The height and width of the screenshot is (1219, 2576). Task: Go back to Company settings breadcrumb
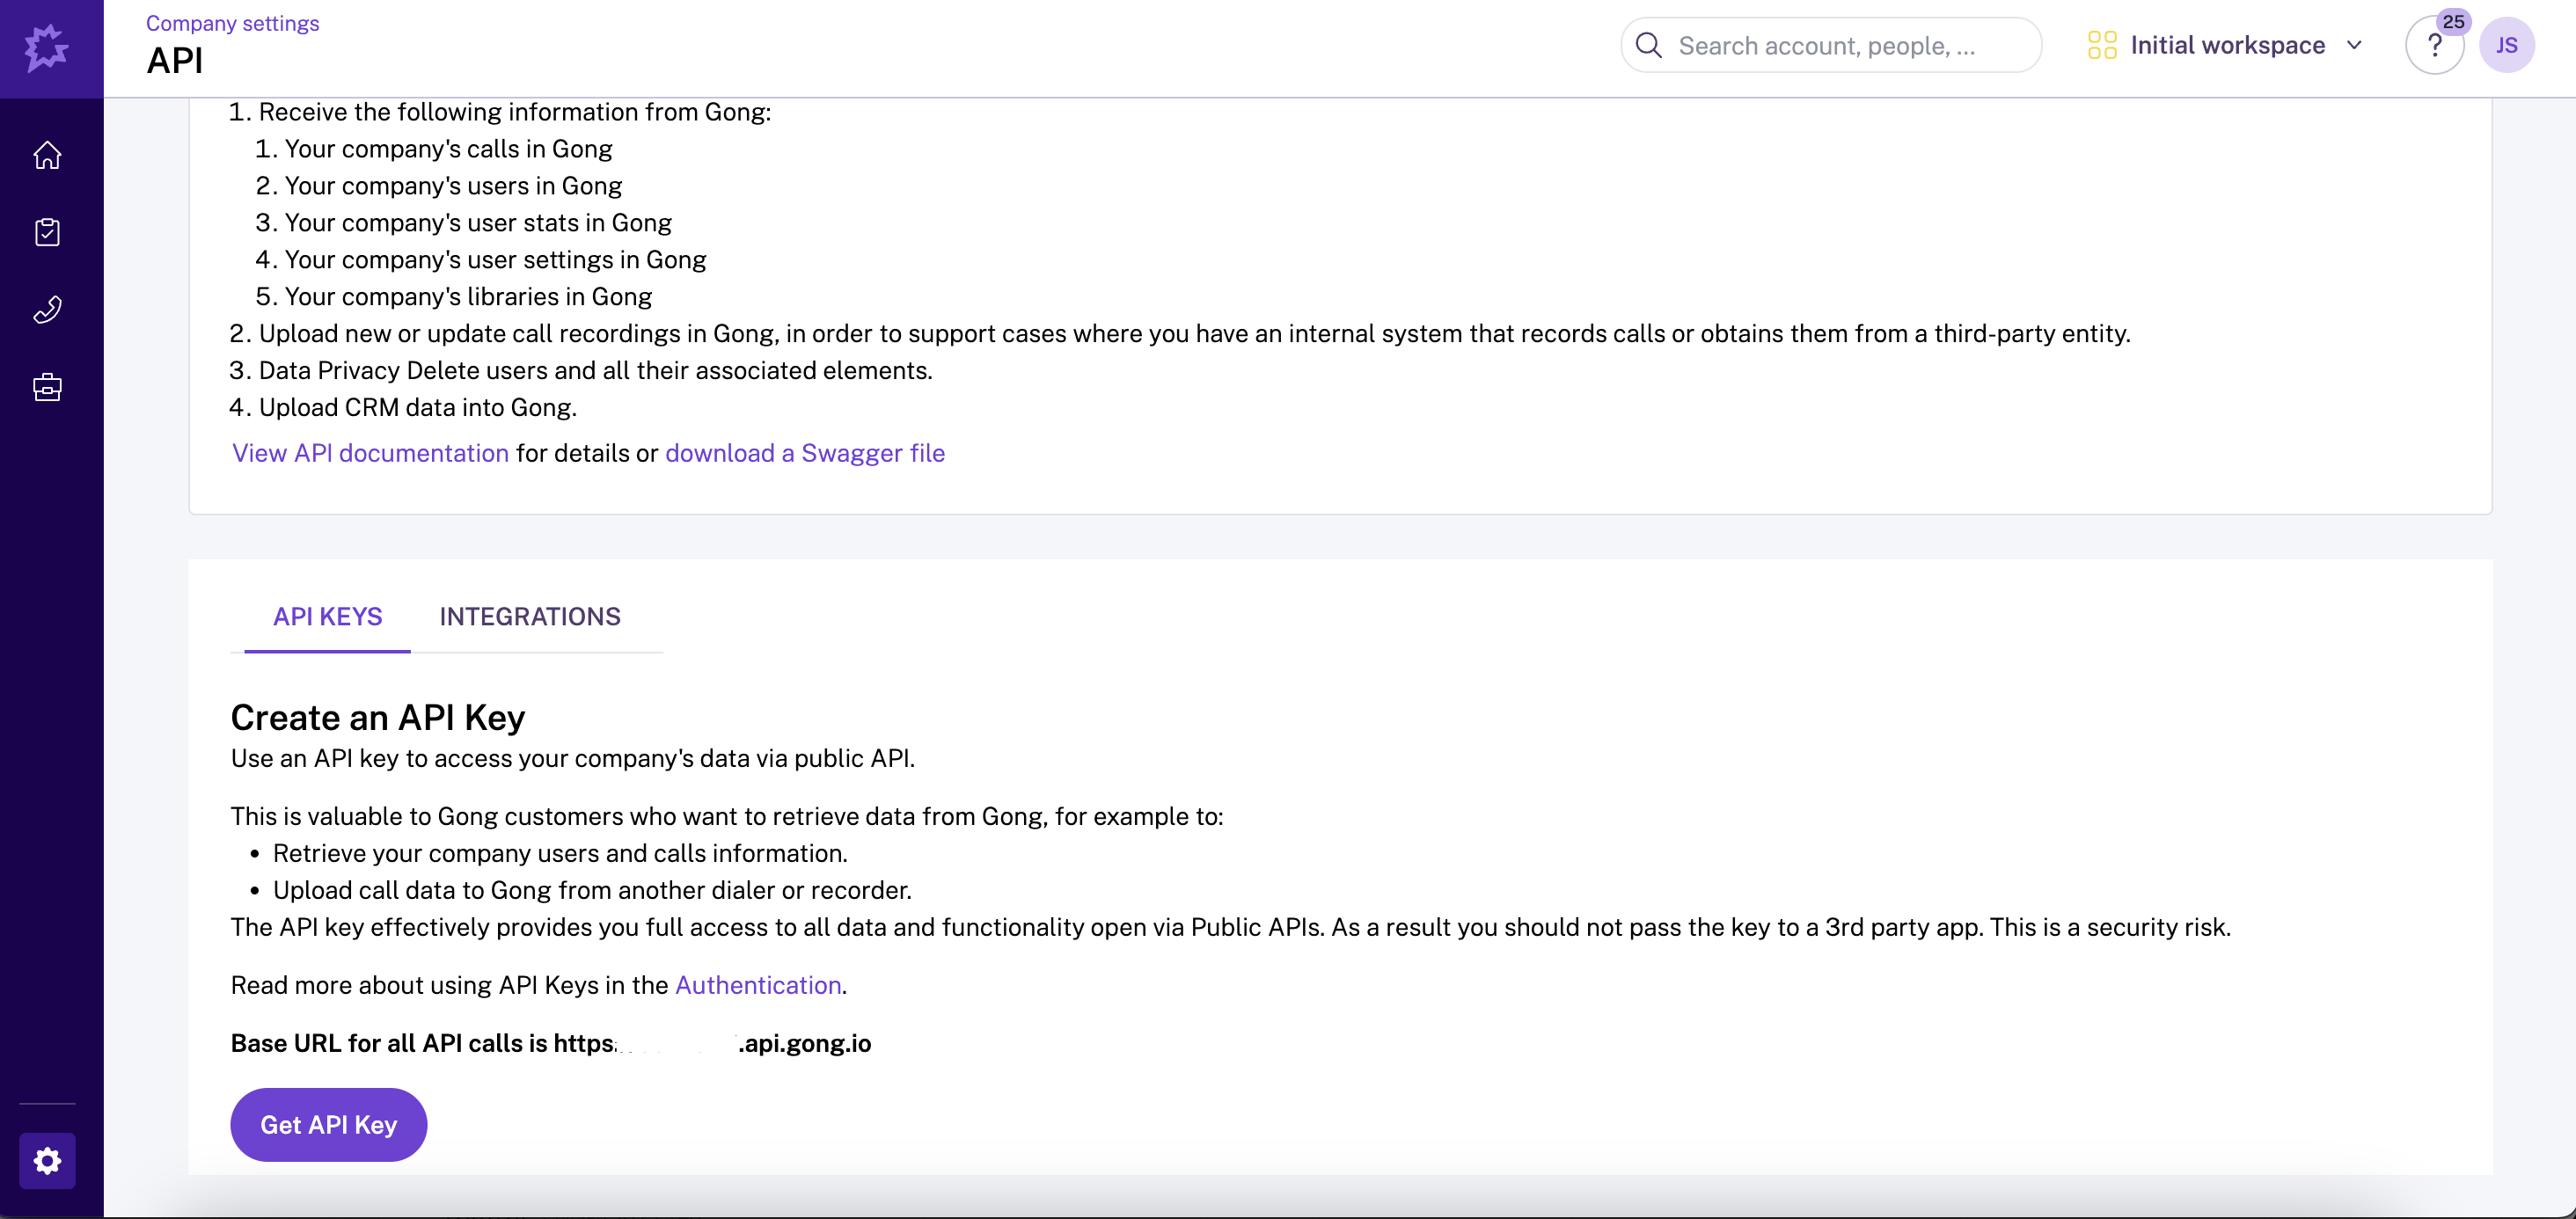pos(232,22)
